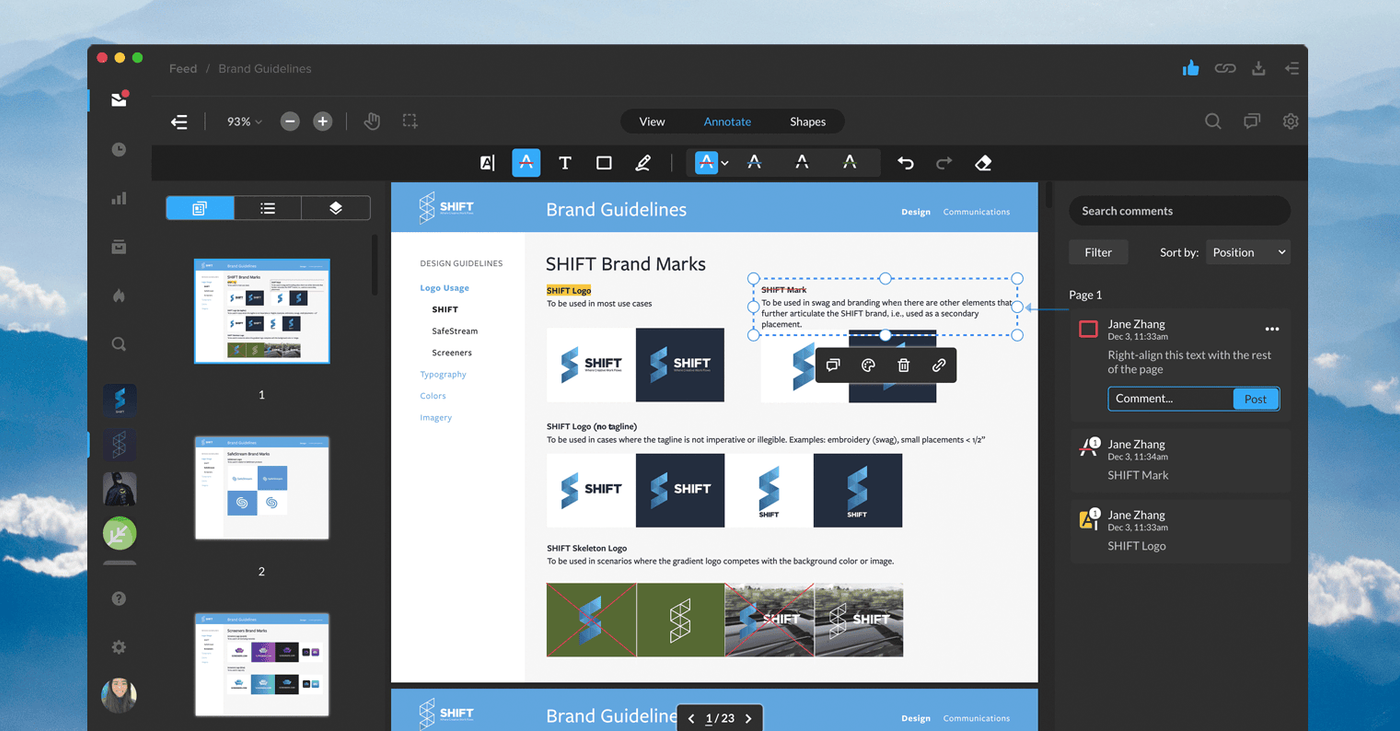Toggle the comments panel icon in viewer toolbar

click(1252, 121)
